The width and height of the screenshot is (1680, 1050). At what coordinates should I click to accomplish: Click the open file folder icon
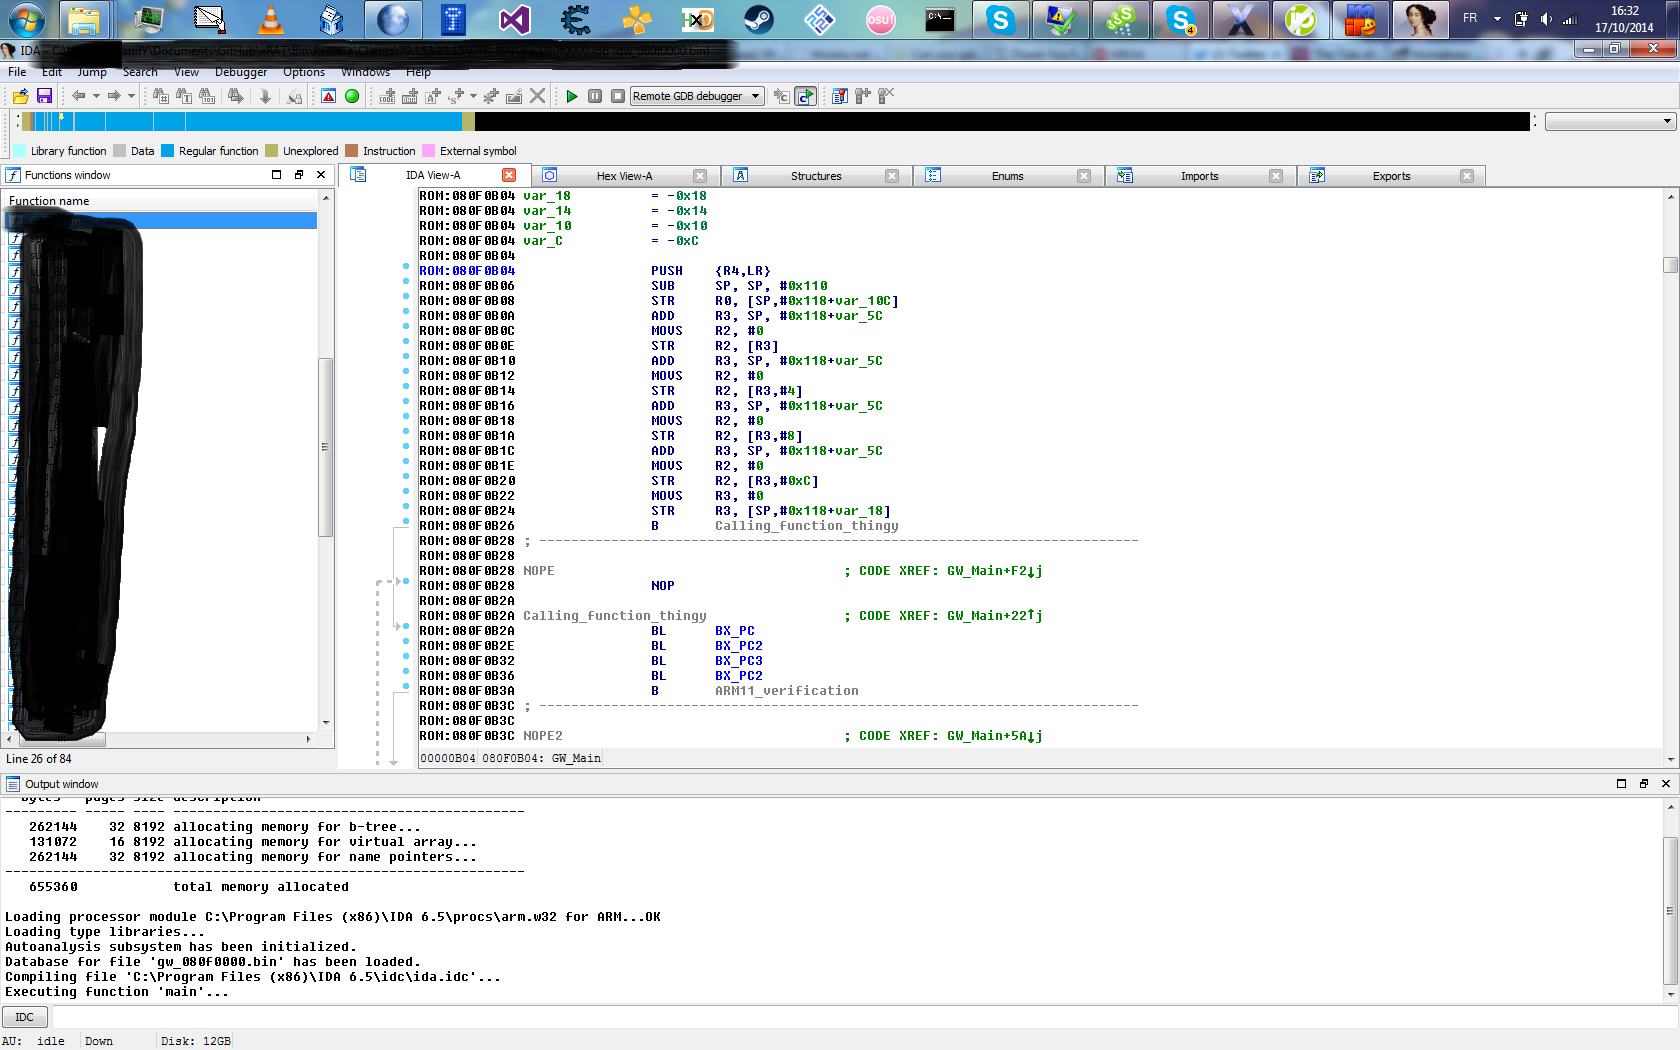pos(20,96)
